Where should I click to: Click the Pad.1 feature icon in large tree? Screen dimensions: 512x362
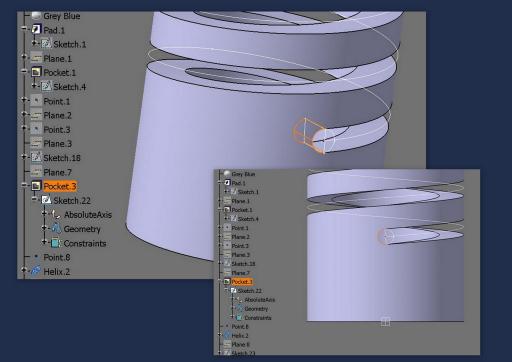pos(36,30)
